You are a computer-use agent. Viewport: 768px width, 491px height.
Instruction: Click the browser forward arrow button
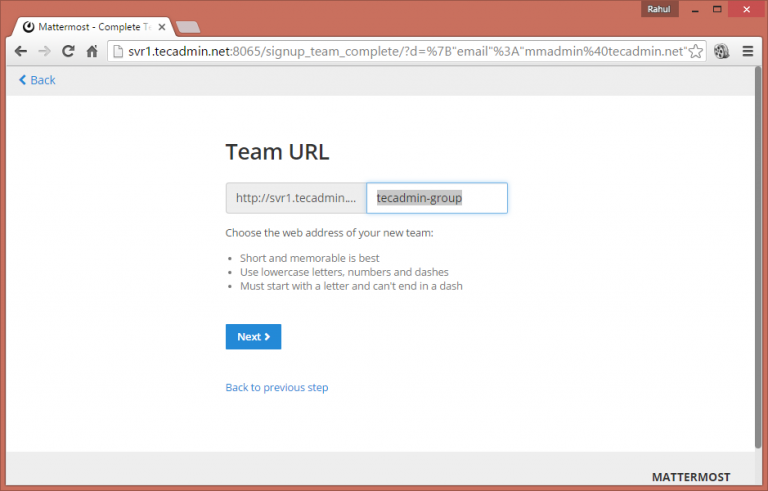[44, 51]
